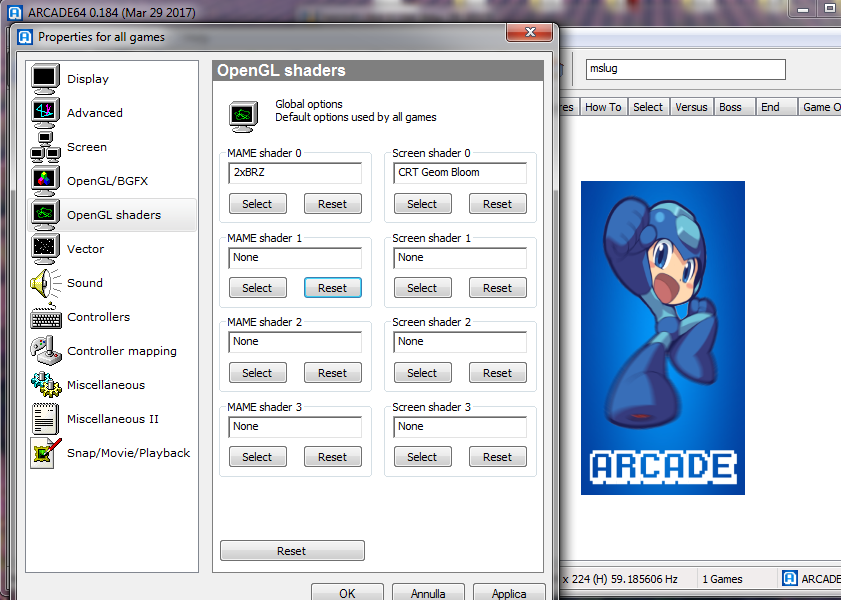Image resolution: width=841 pixels, height=600 pixels.
Task: Reset Screen shader 3
Action: point(498,457)
